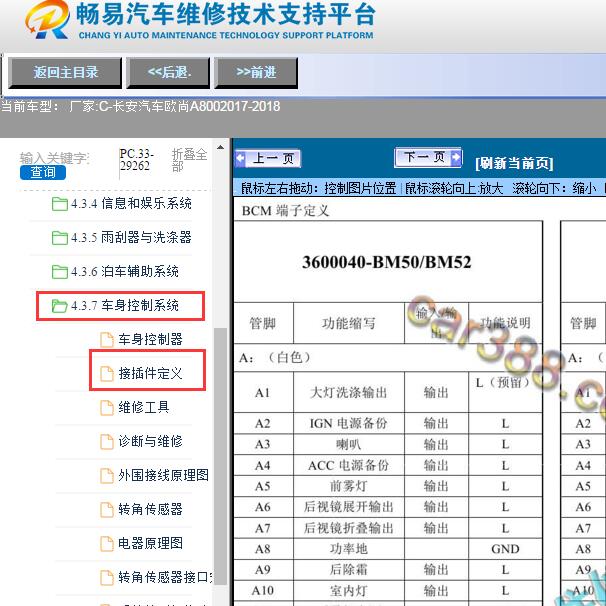This screenshot has height=606, width=606.
Task: Click document icon beside 车身控制器
Action: click(x=107, y=340)
